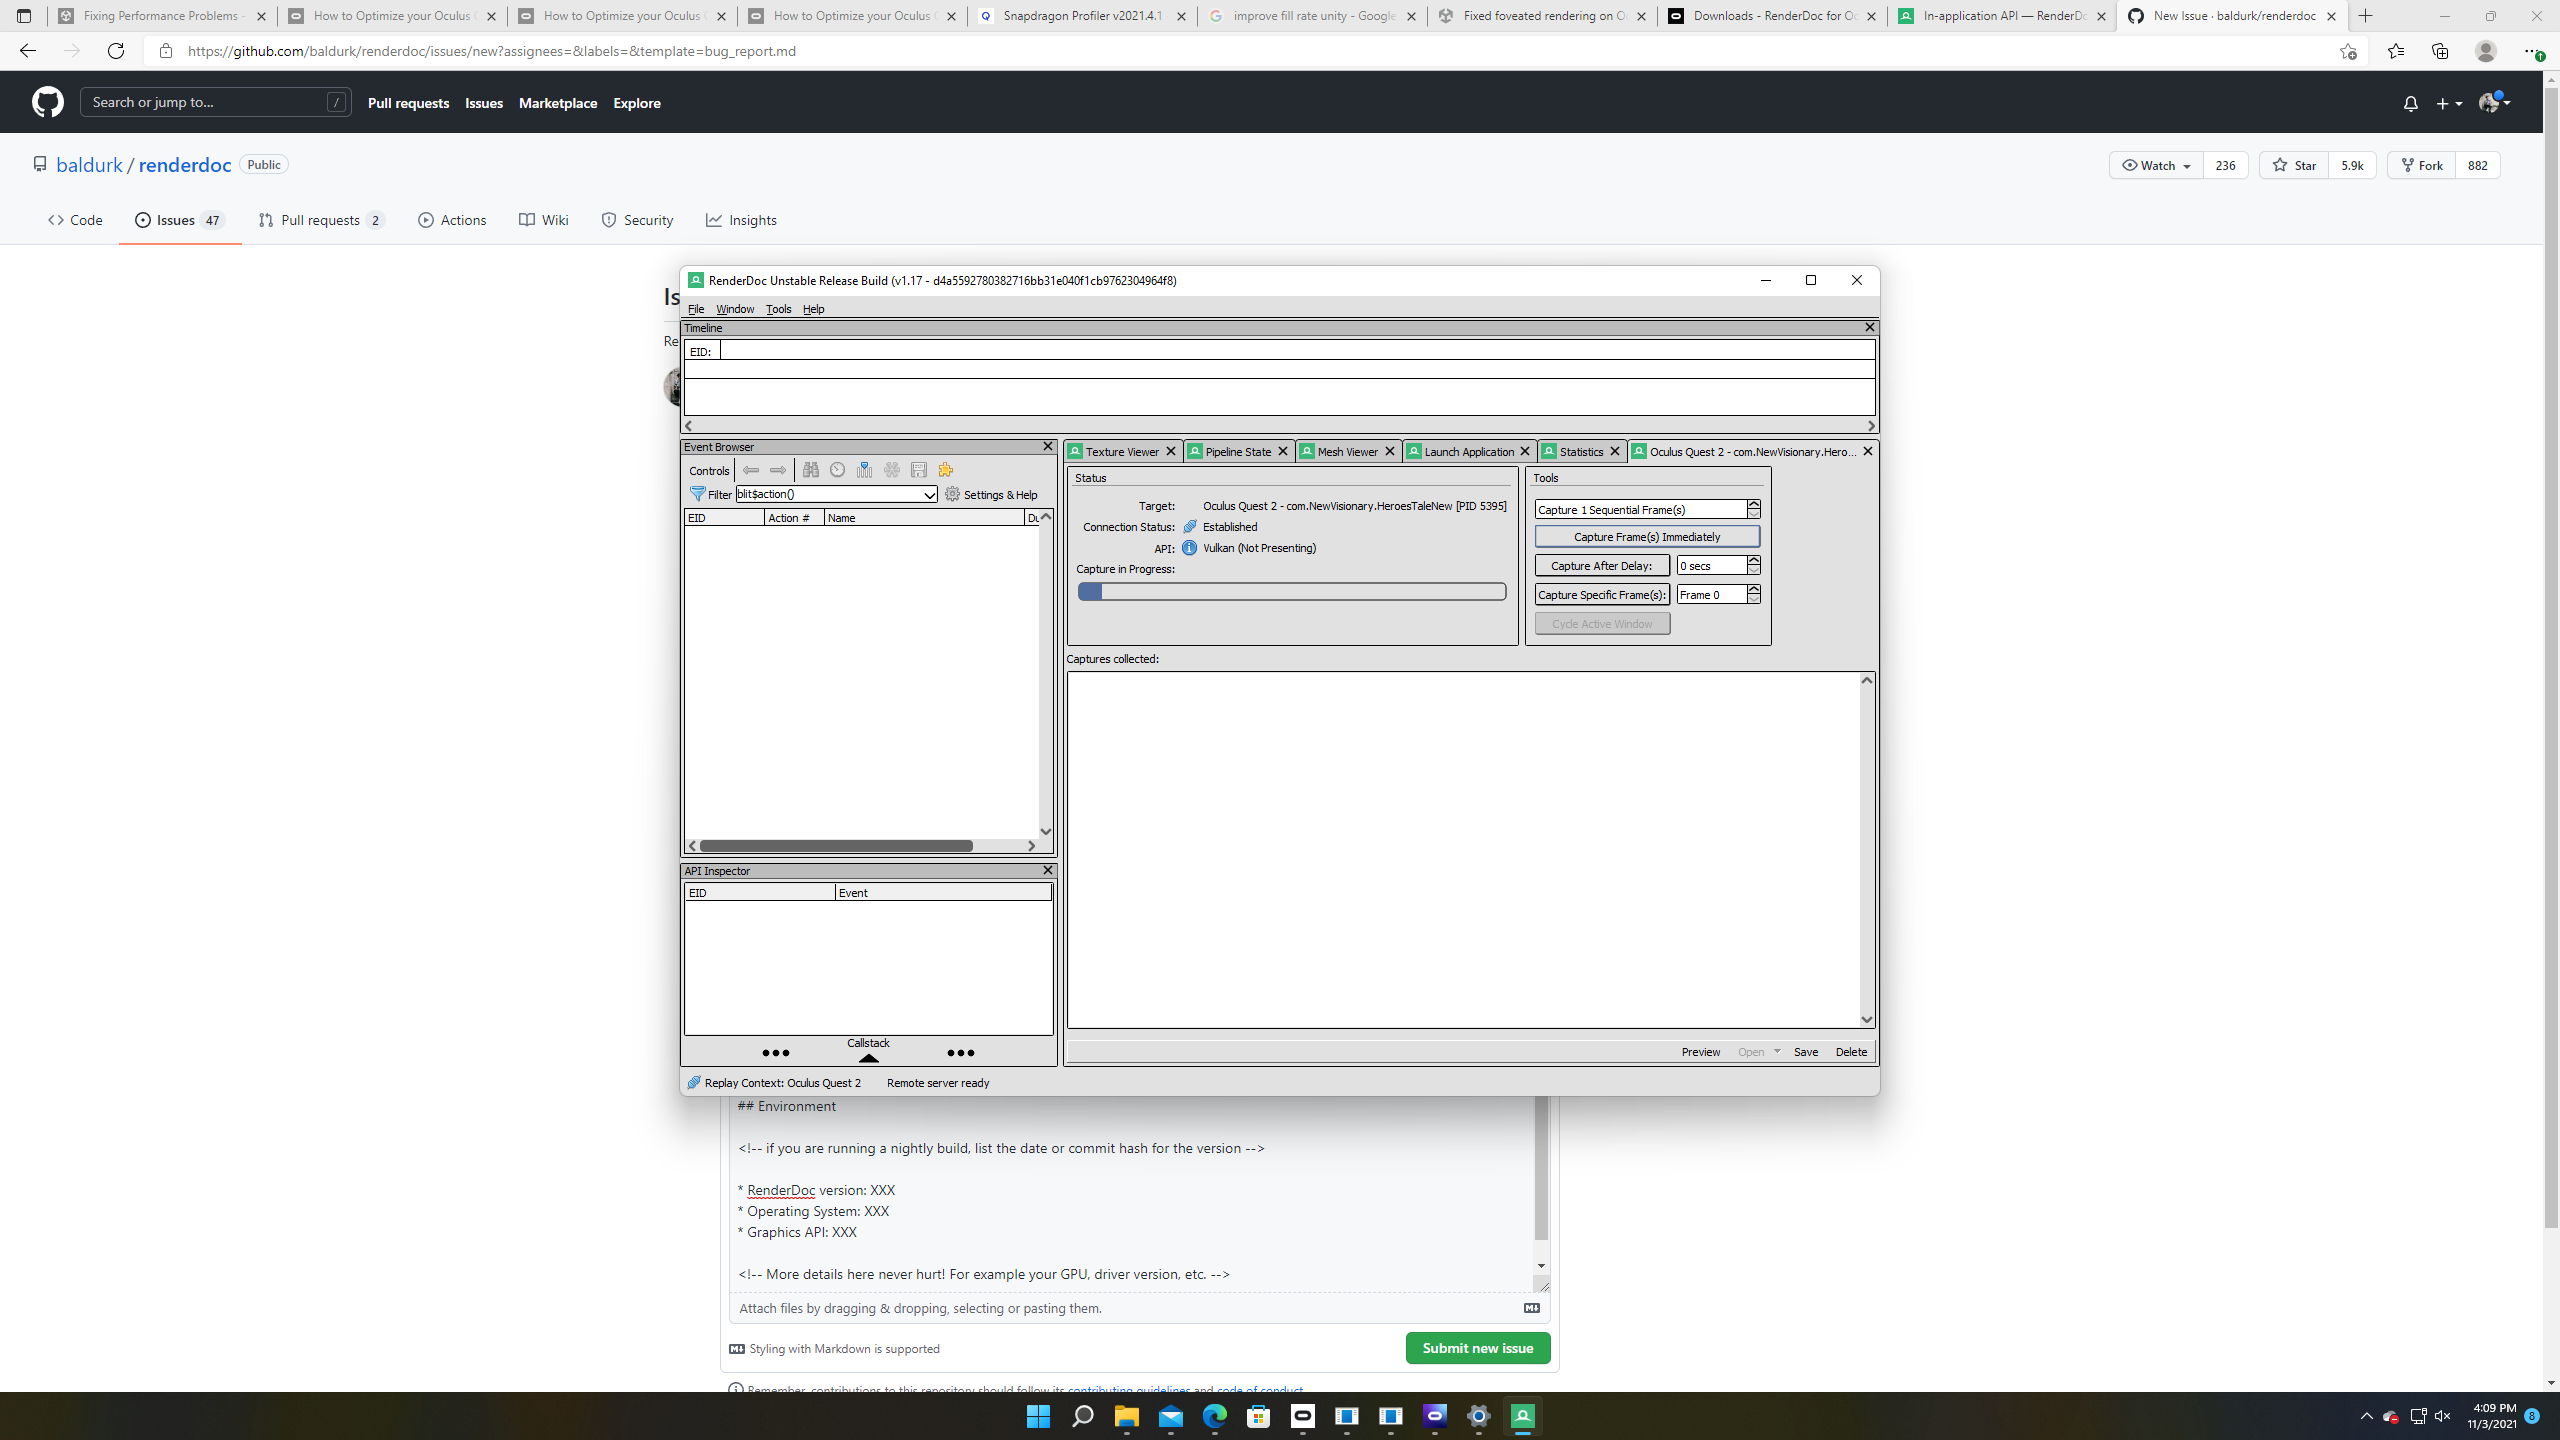Screen dimensions: 2560x1440
Task: Click the Capture Frame(s) Immediately button
Action: click(x=1646, y=536)
